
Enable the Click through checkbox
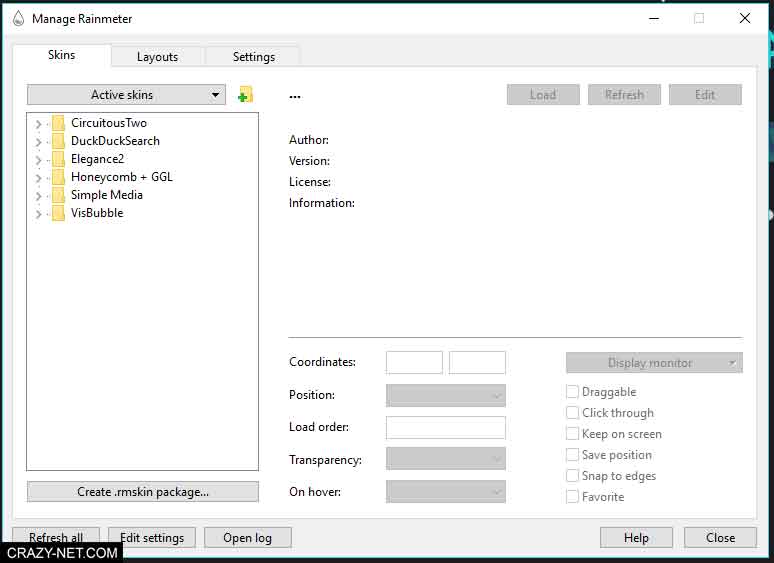point(572,413)
